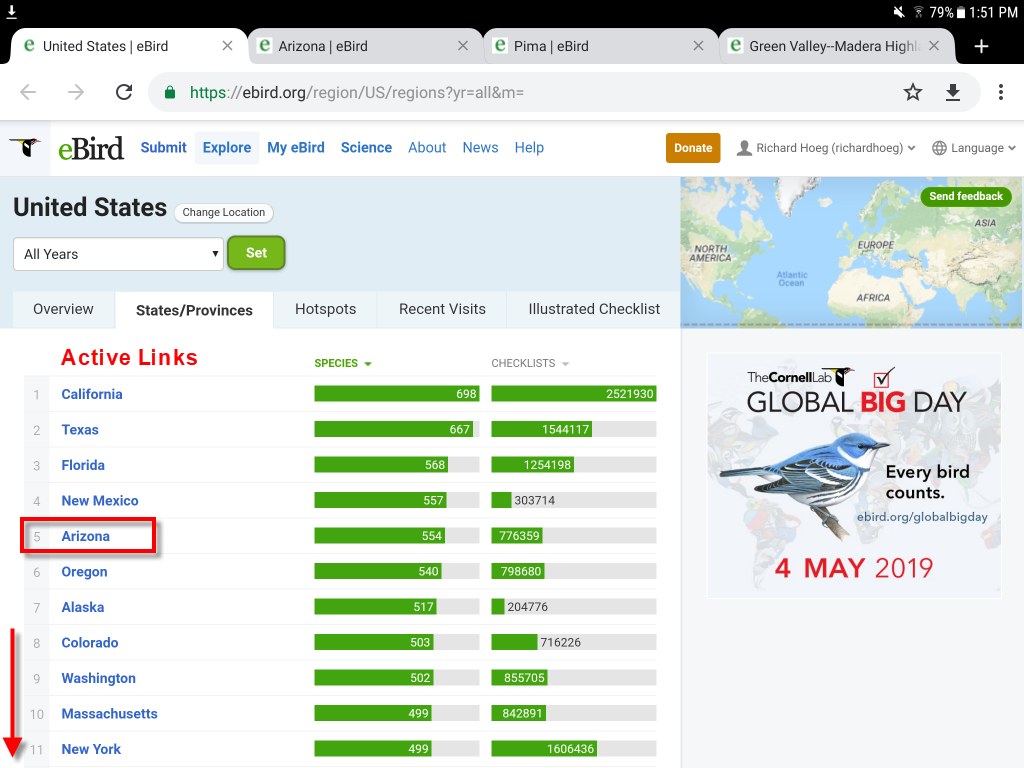
Task: Click the user profile silhouette icon
Action: 744,148
